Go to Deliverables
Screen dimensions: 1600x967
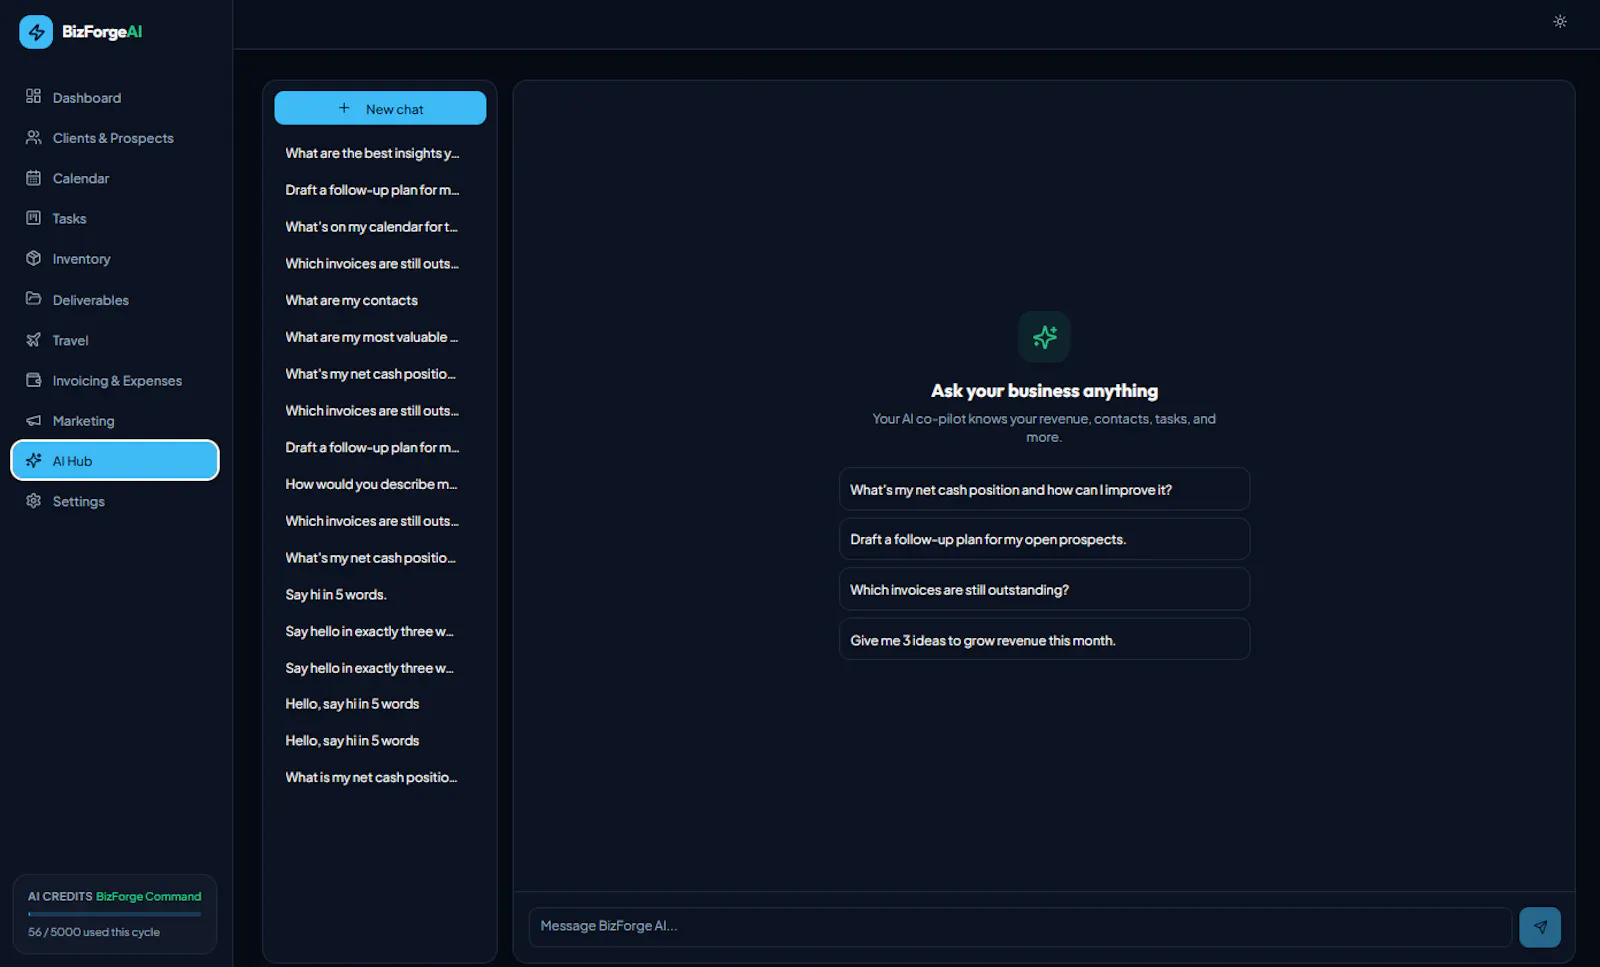115,300
